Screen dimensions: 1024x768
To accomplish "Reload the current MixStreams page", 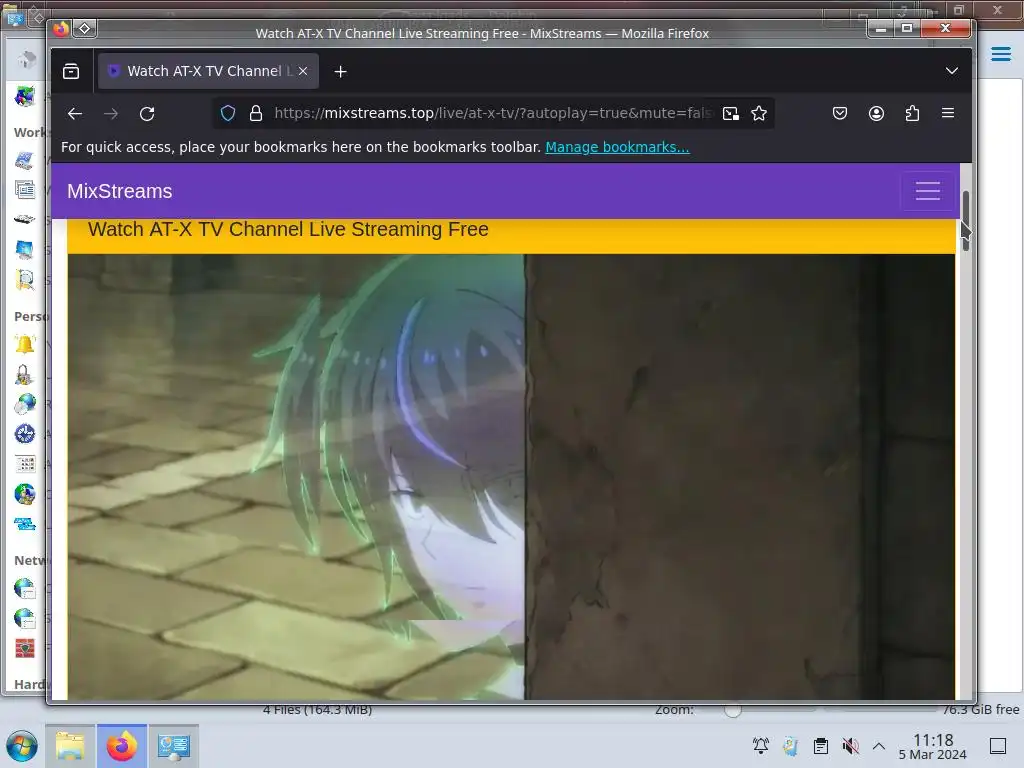I will pos(147,114).
